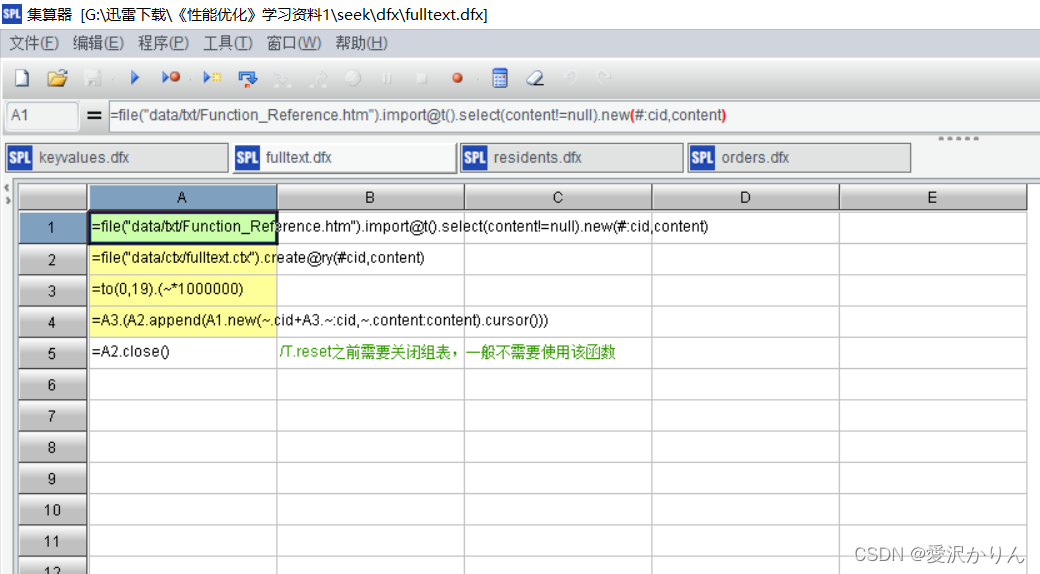The image size is (1040, 574).
Task: Click the A1 cell name box
Action: [x=42, y=115]
